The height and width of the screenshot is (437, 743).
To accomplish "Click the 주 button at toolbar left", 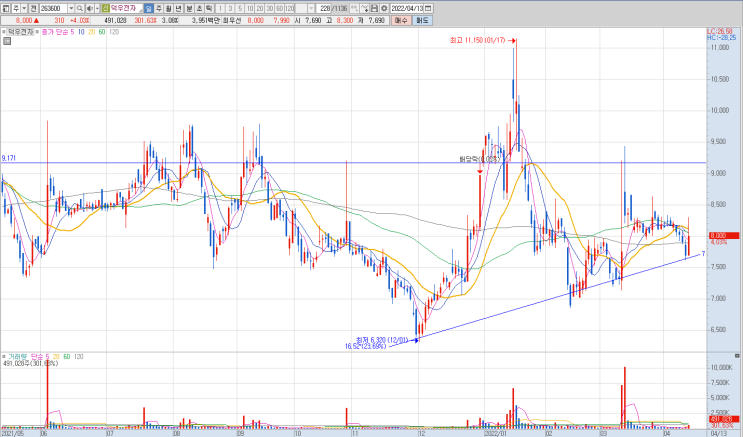I will pos(16,9).
